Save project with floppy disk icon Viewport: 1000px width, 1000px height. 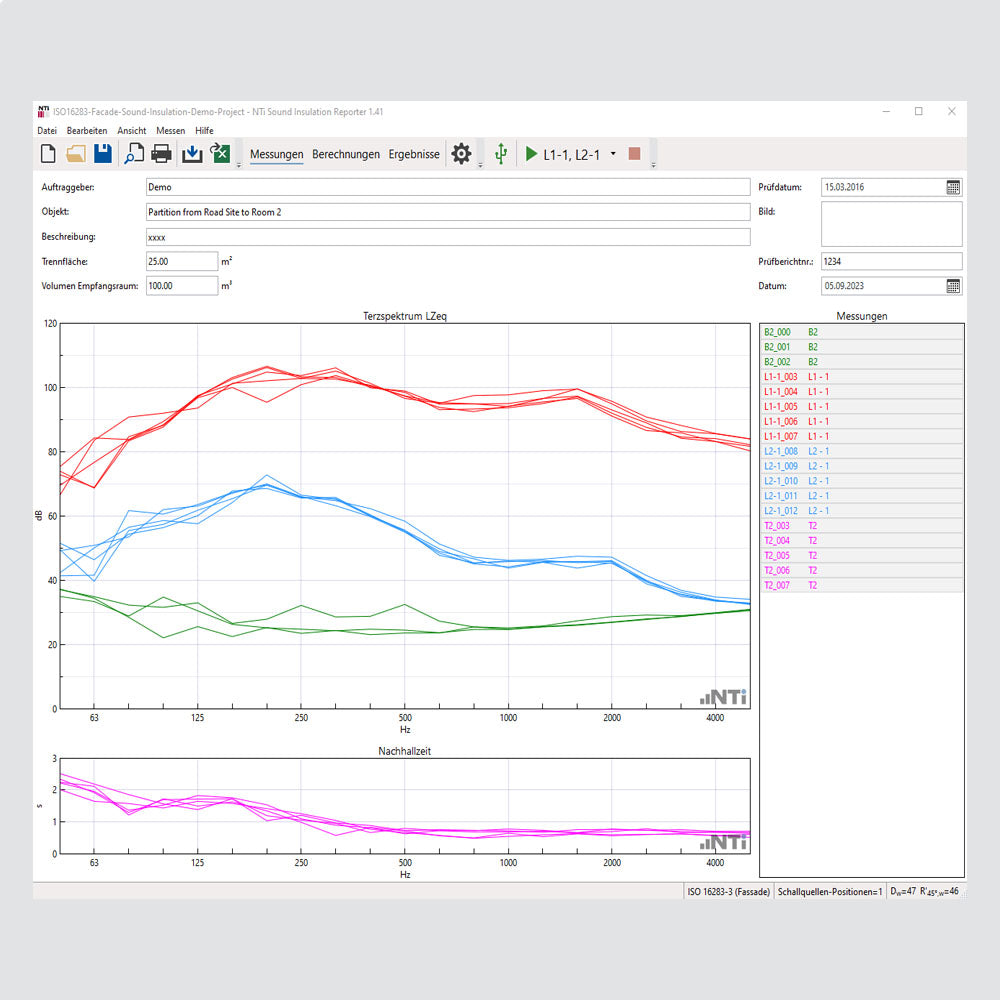click(x=102, y=154)
